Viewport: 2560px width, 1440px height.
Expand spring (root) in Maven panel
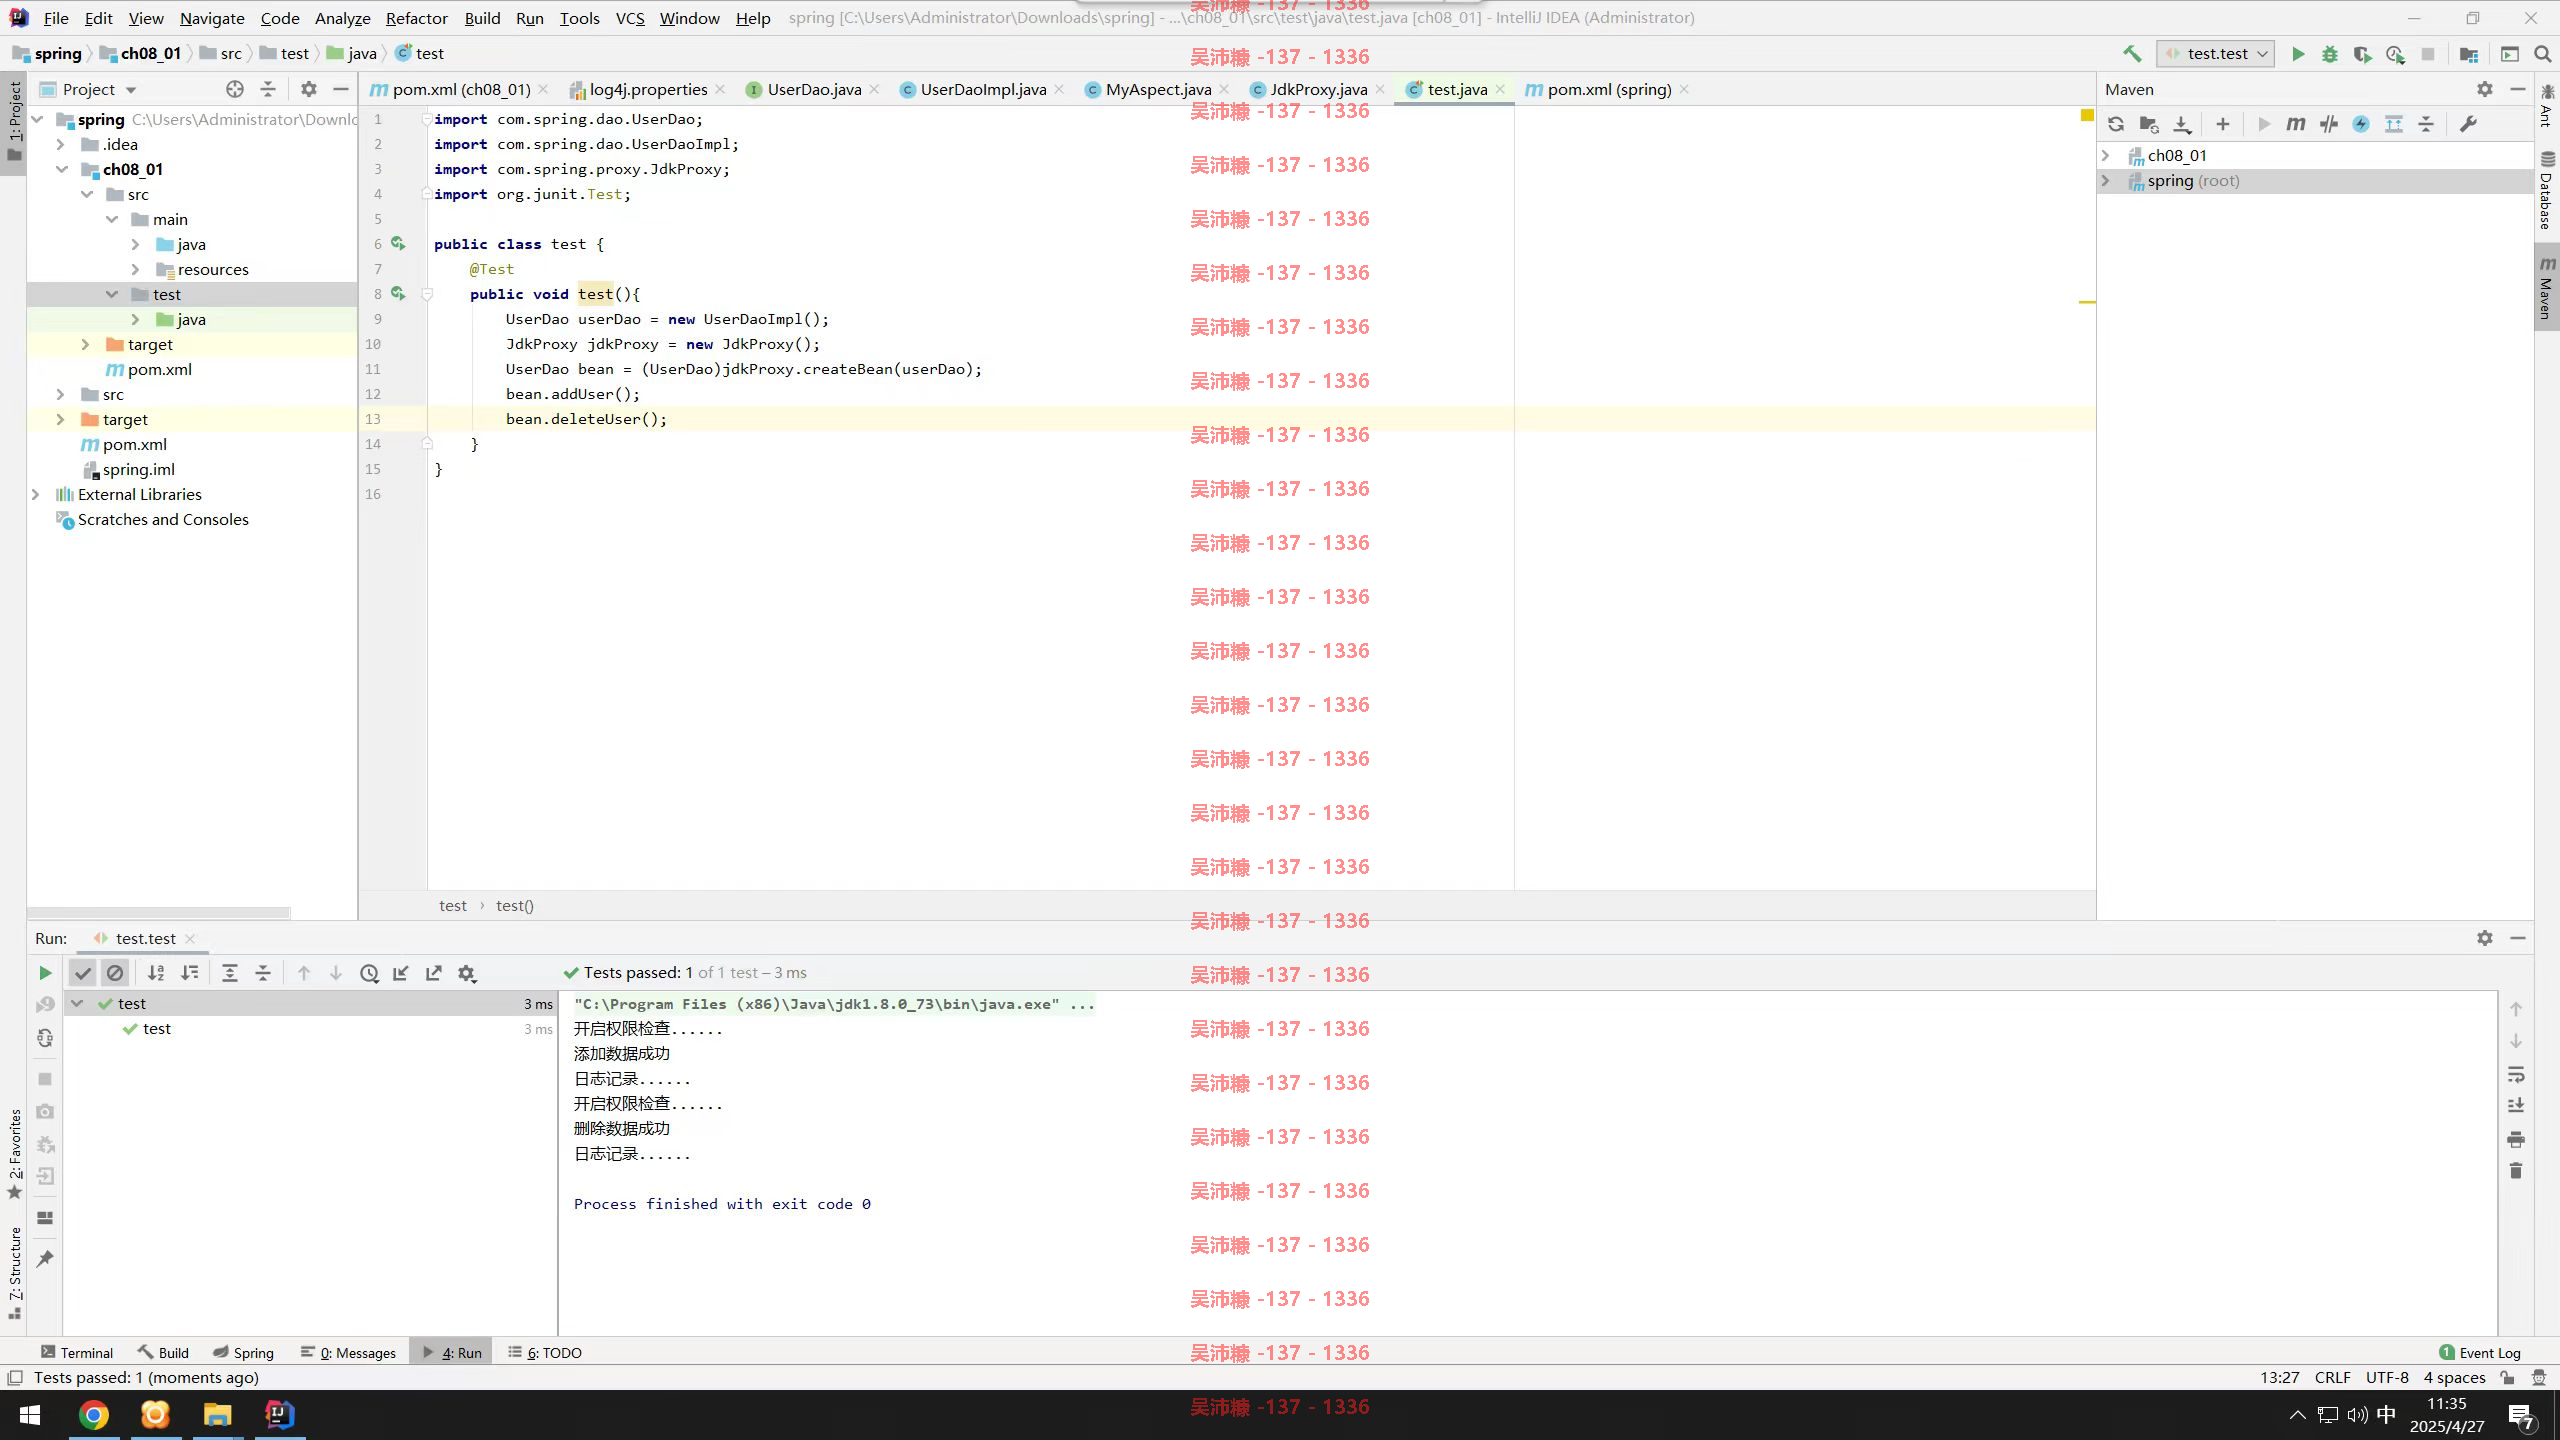(x=2105, y=180)
